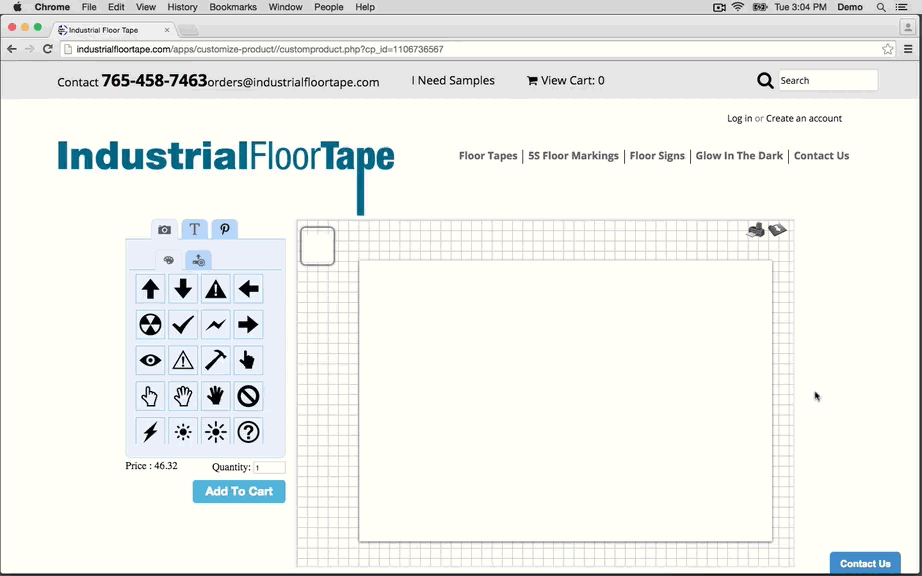
Task: Choose the hammer symbol
Action: (215, 360)
